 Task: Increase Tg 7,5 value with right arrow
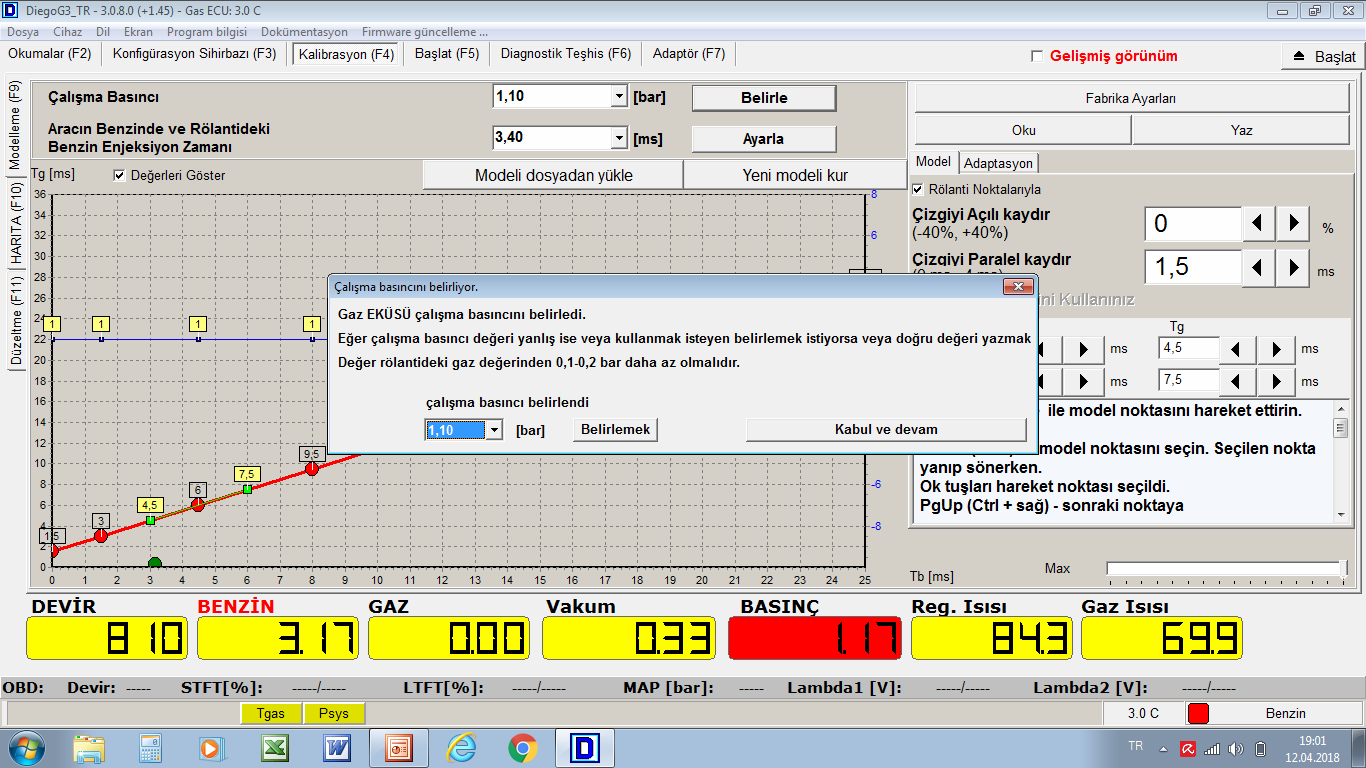(1277, 381)
